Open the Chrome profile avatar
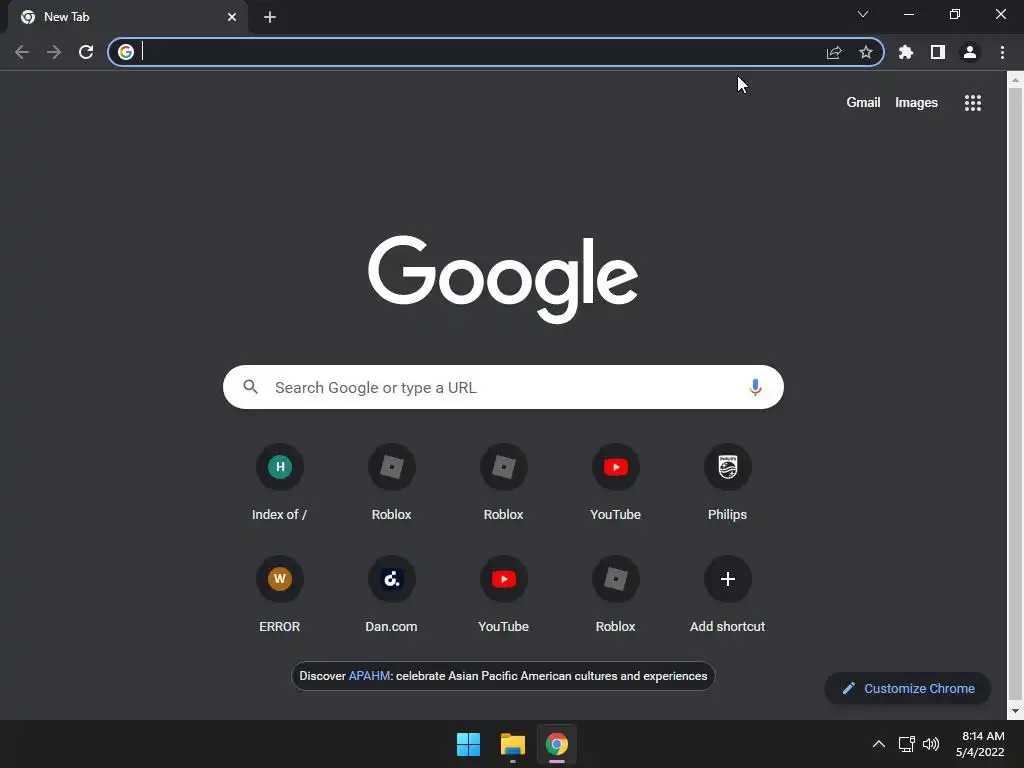The width and height of the screenshot is (1024, 768). tap(970, 52)
